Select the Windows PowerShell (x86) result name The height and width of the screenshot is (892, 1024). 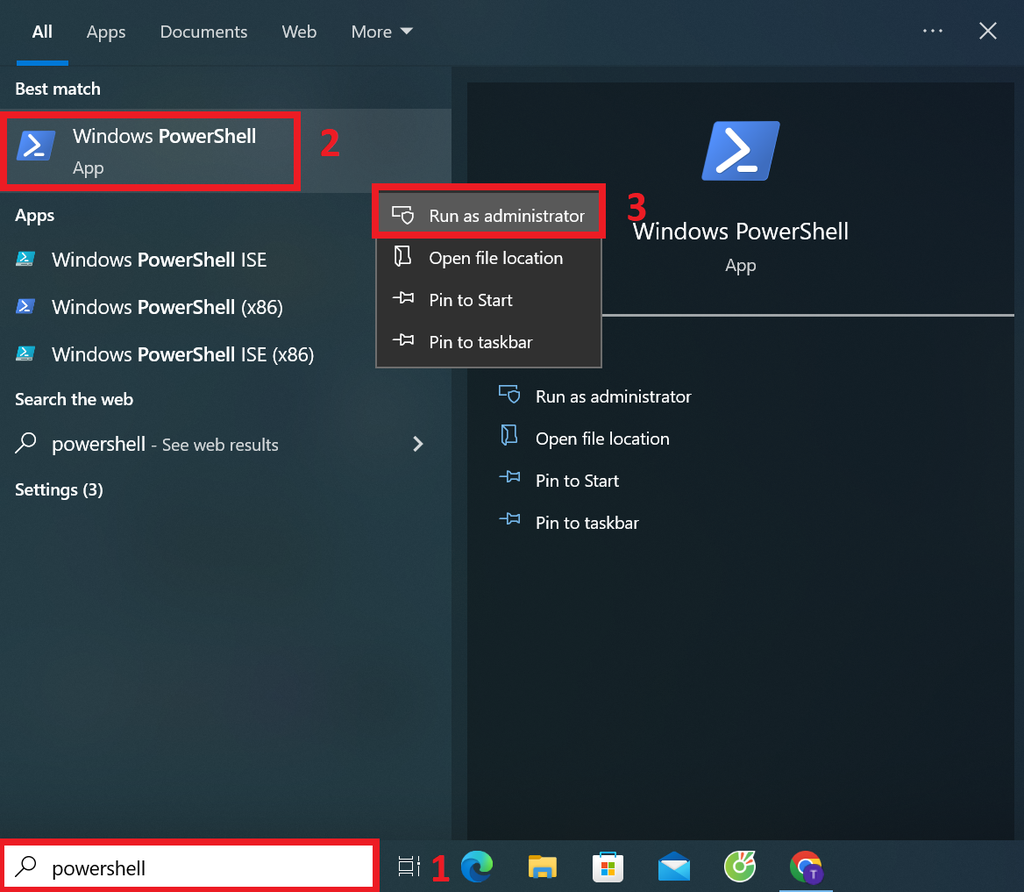point(167,307)
